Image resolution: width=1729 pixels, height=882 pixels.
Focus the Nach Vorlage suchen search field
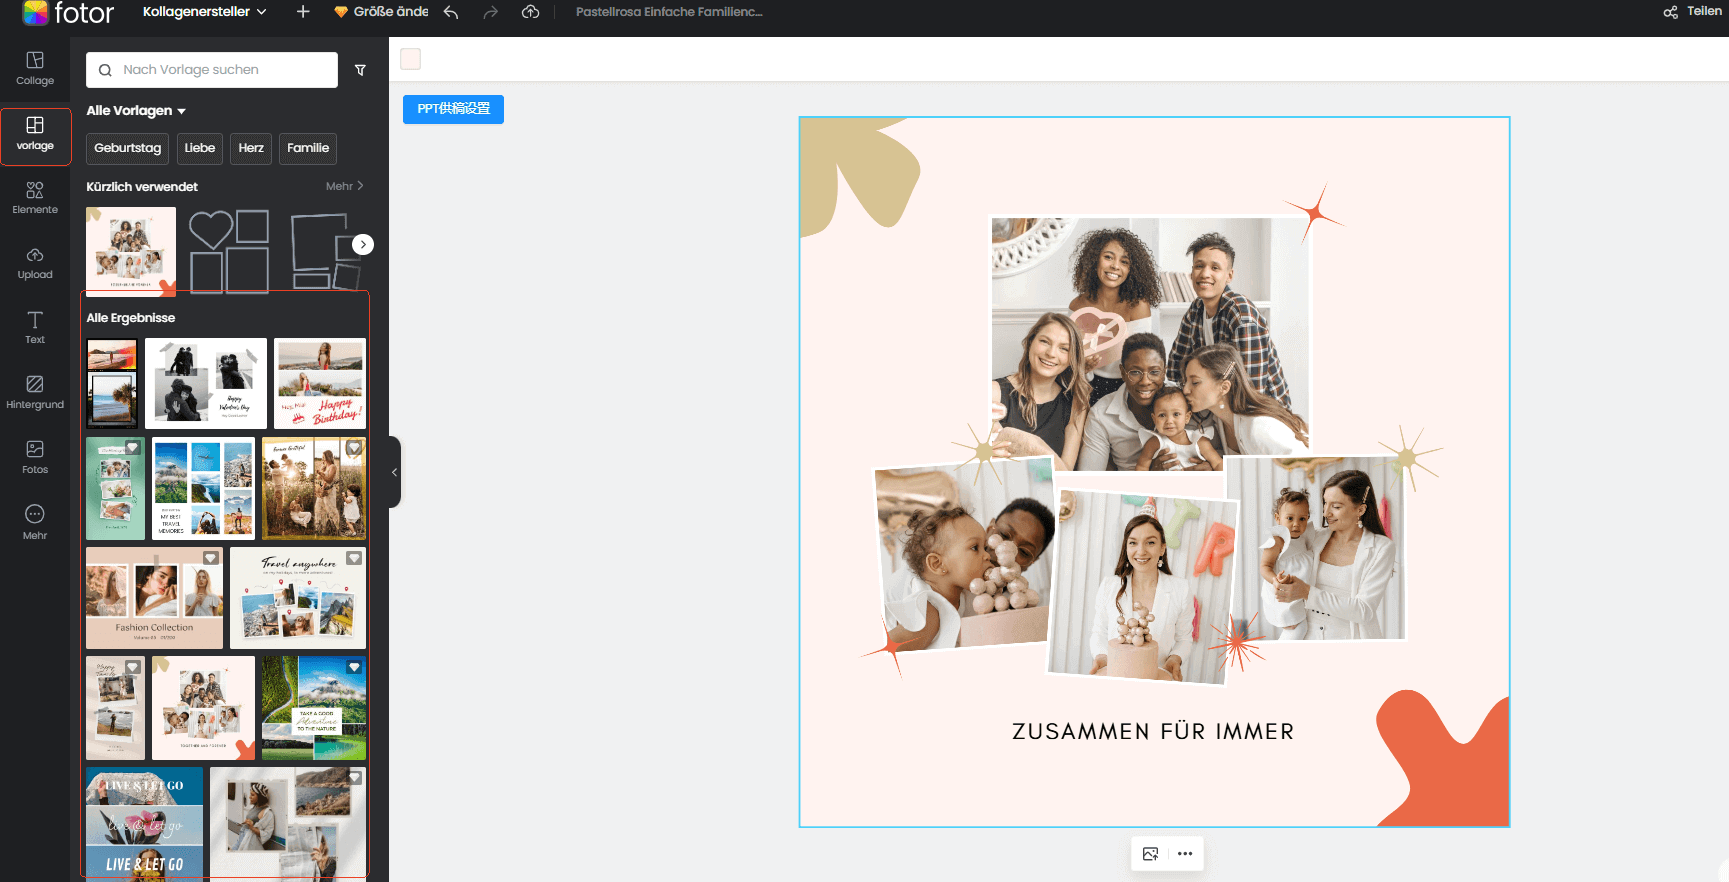(212, 70)
